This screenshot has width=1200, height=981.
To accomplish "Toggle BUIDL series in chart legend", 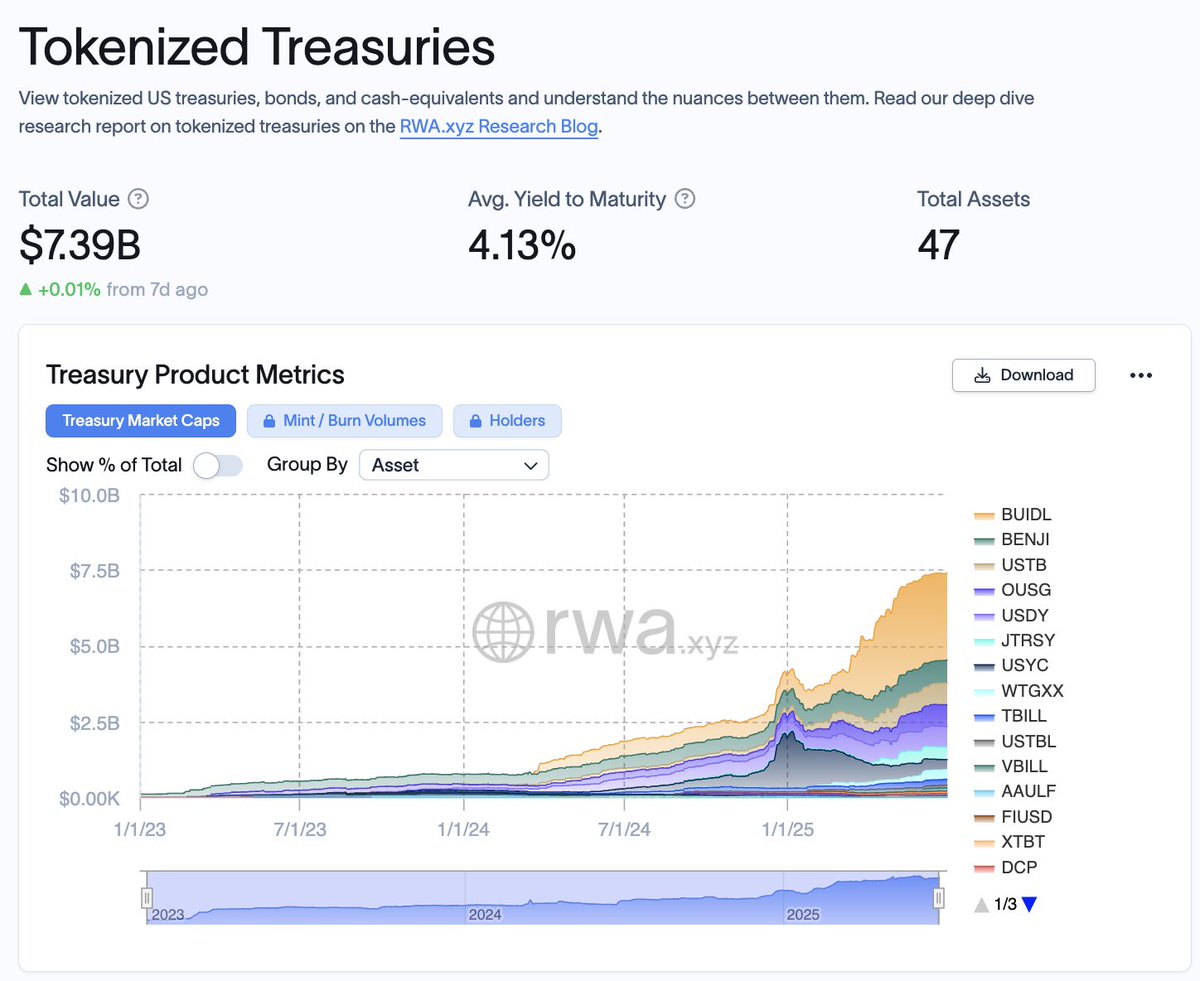I will pos(1012,515).
